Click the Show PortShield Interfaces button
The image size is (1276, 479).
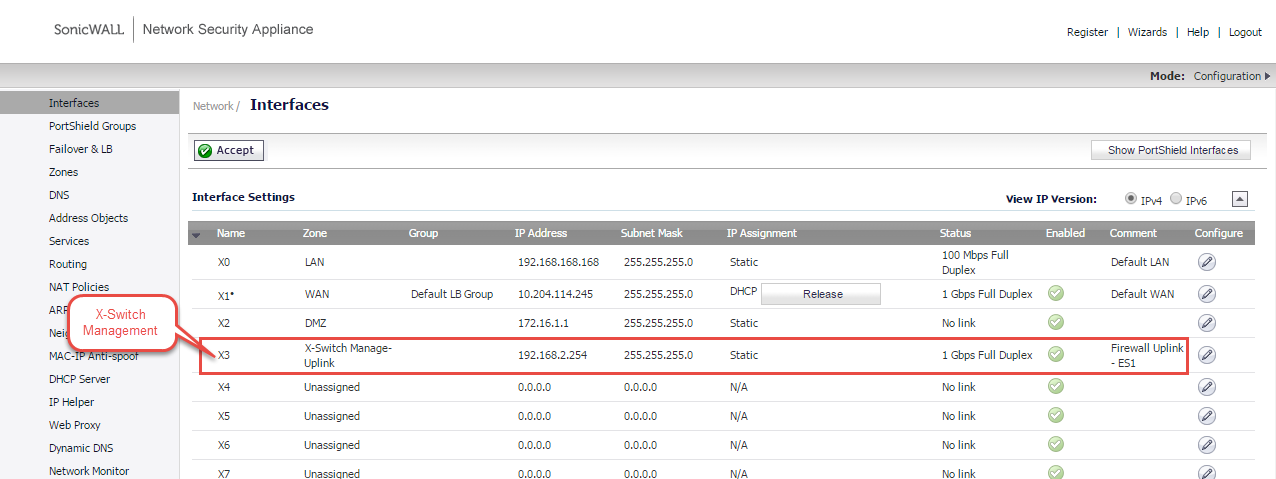point(1171,150)
